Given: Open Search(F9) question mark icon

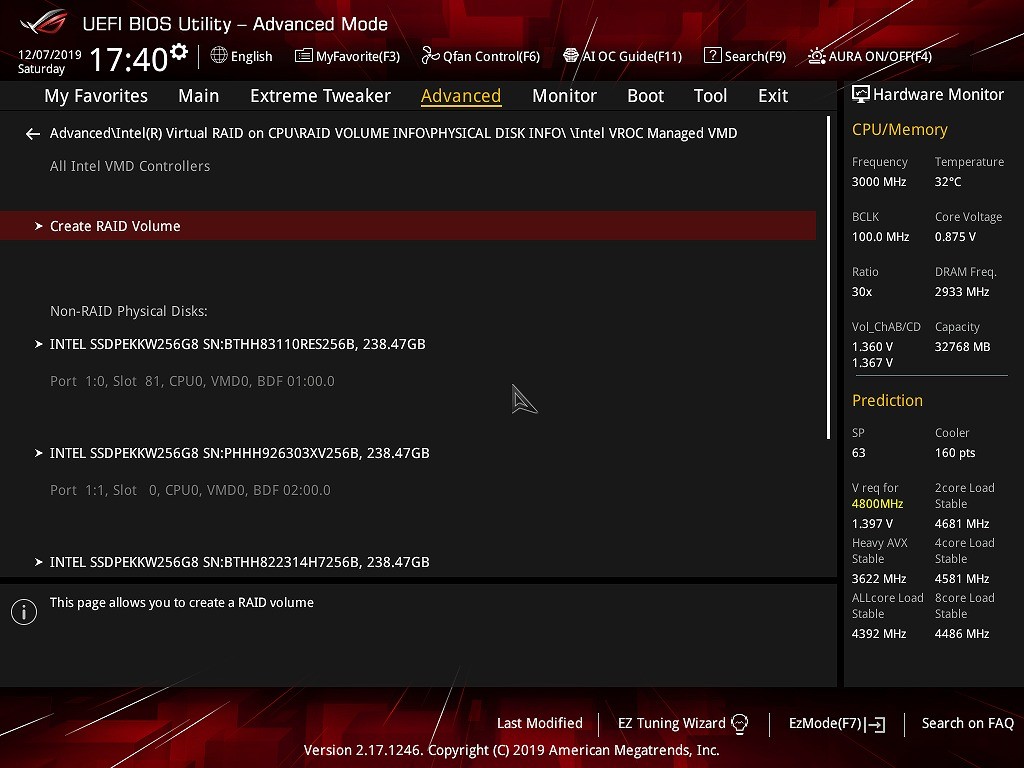Looking at the screenshot, I should [x=712, y=56].
